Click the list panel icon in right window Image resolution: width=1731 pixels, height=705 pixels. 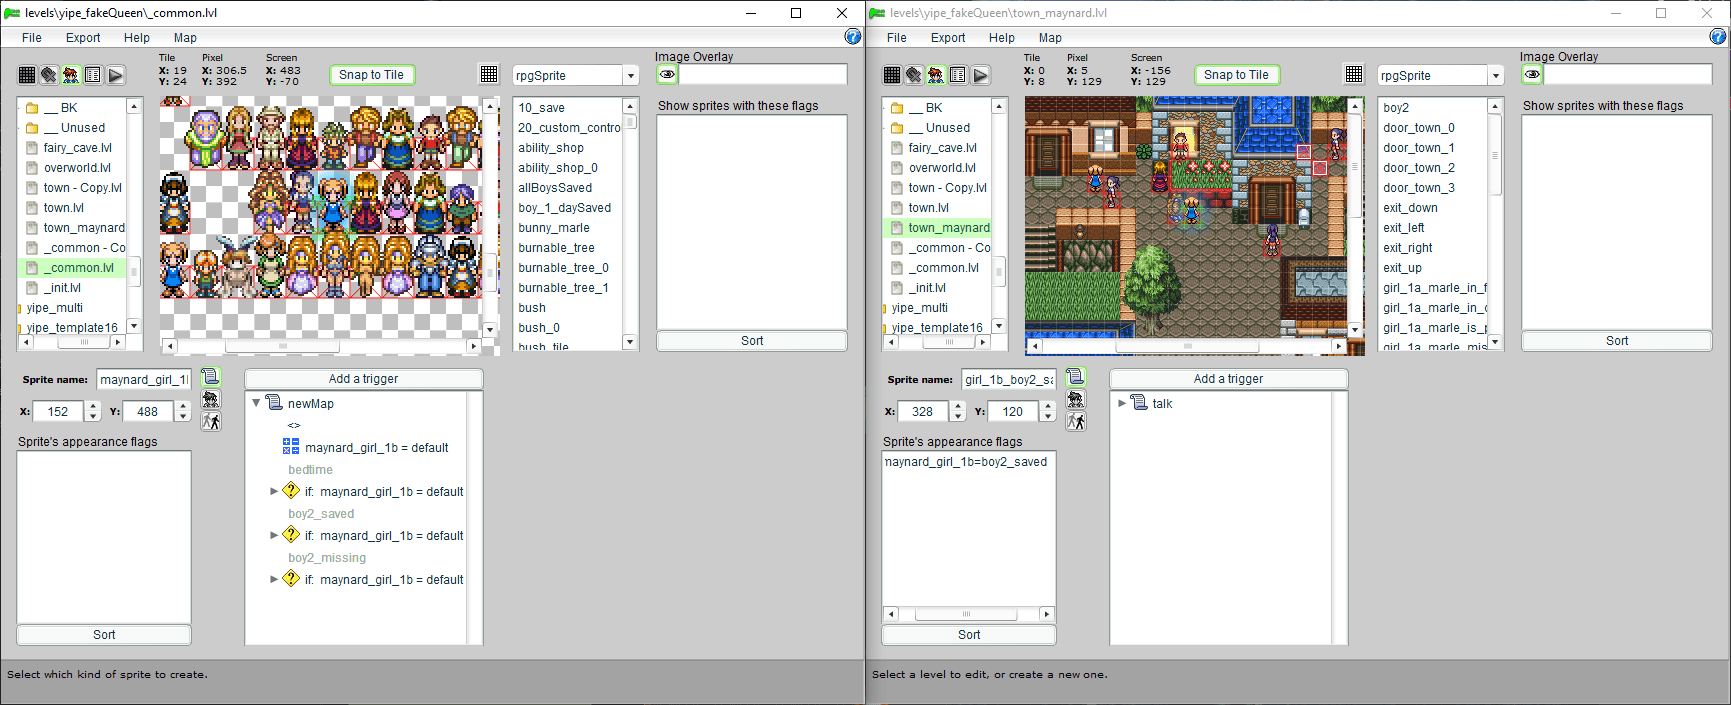[958, 75]
